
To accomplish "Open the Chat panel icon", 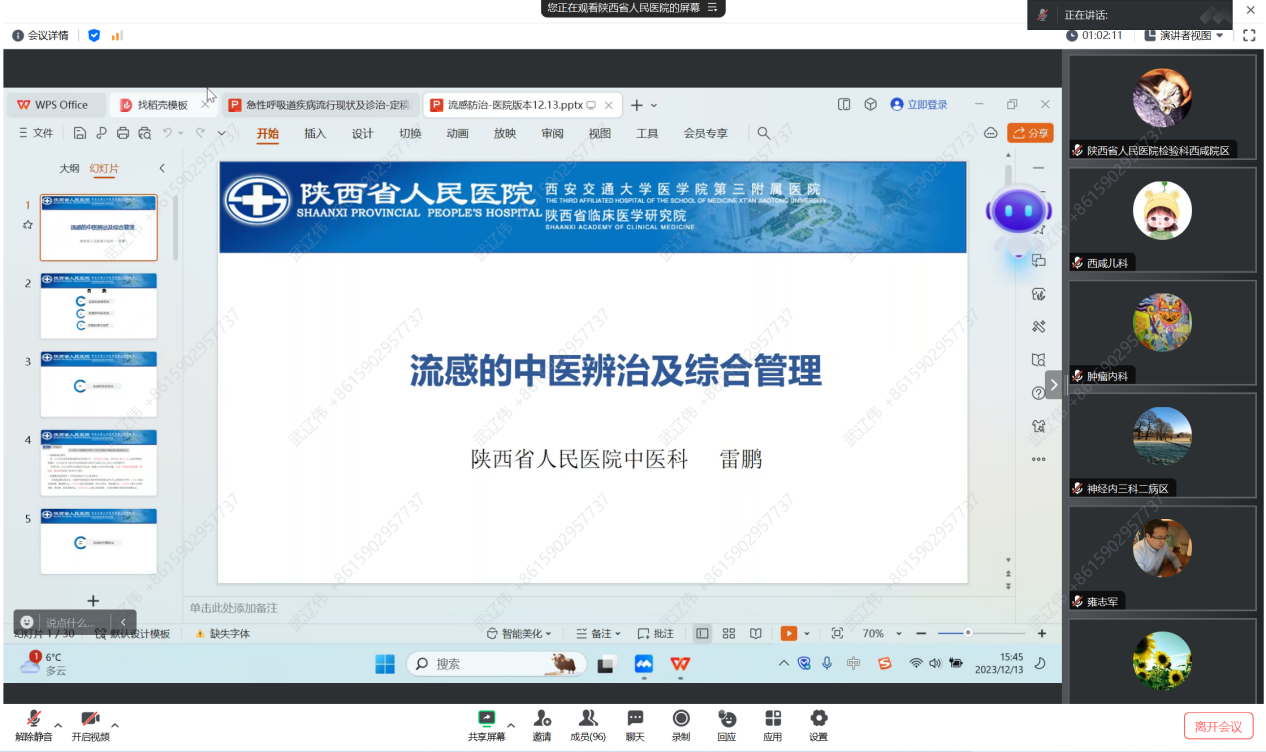I will coord(635,720).
